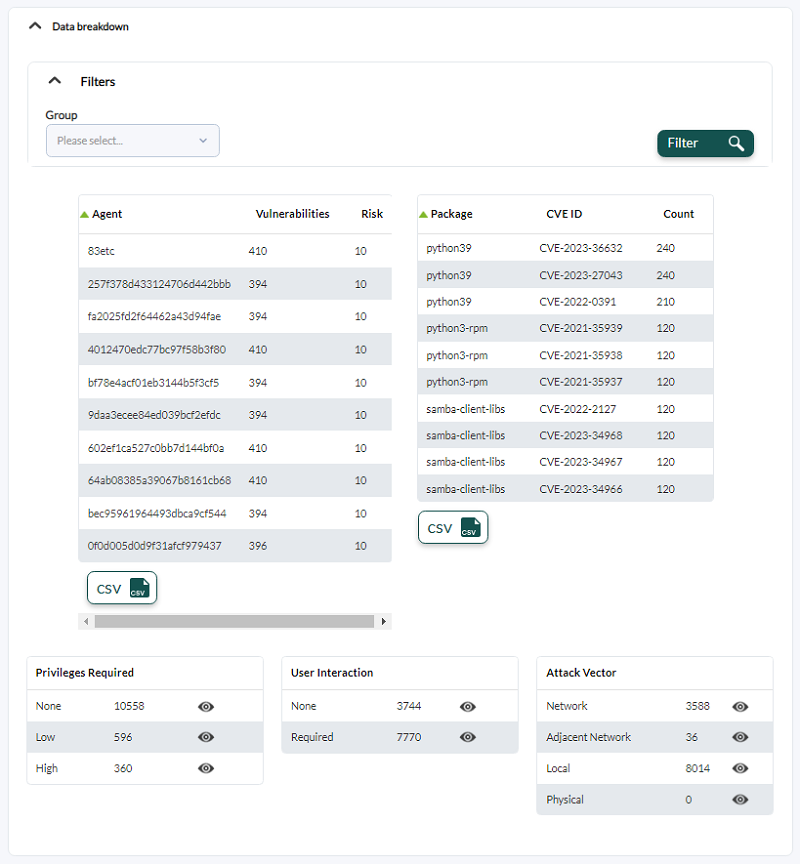800x864 pixels.
Task: Open the Group dropdown
Action: point(133,141)
